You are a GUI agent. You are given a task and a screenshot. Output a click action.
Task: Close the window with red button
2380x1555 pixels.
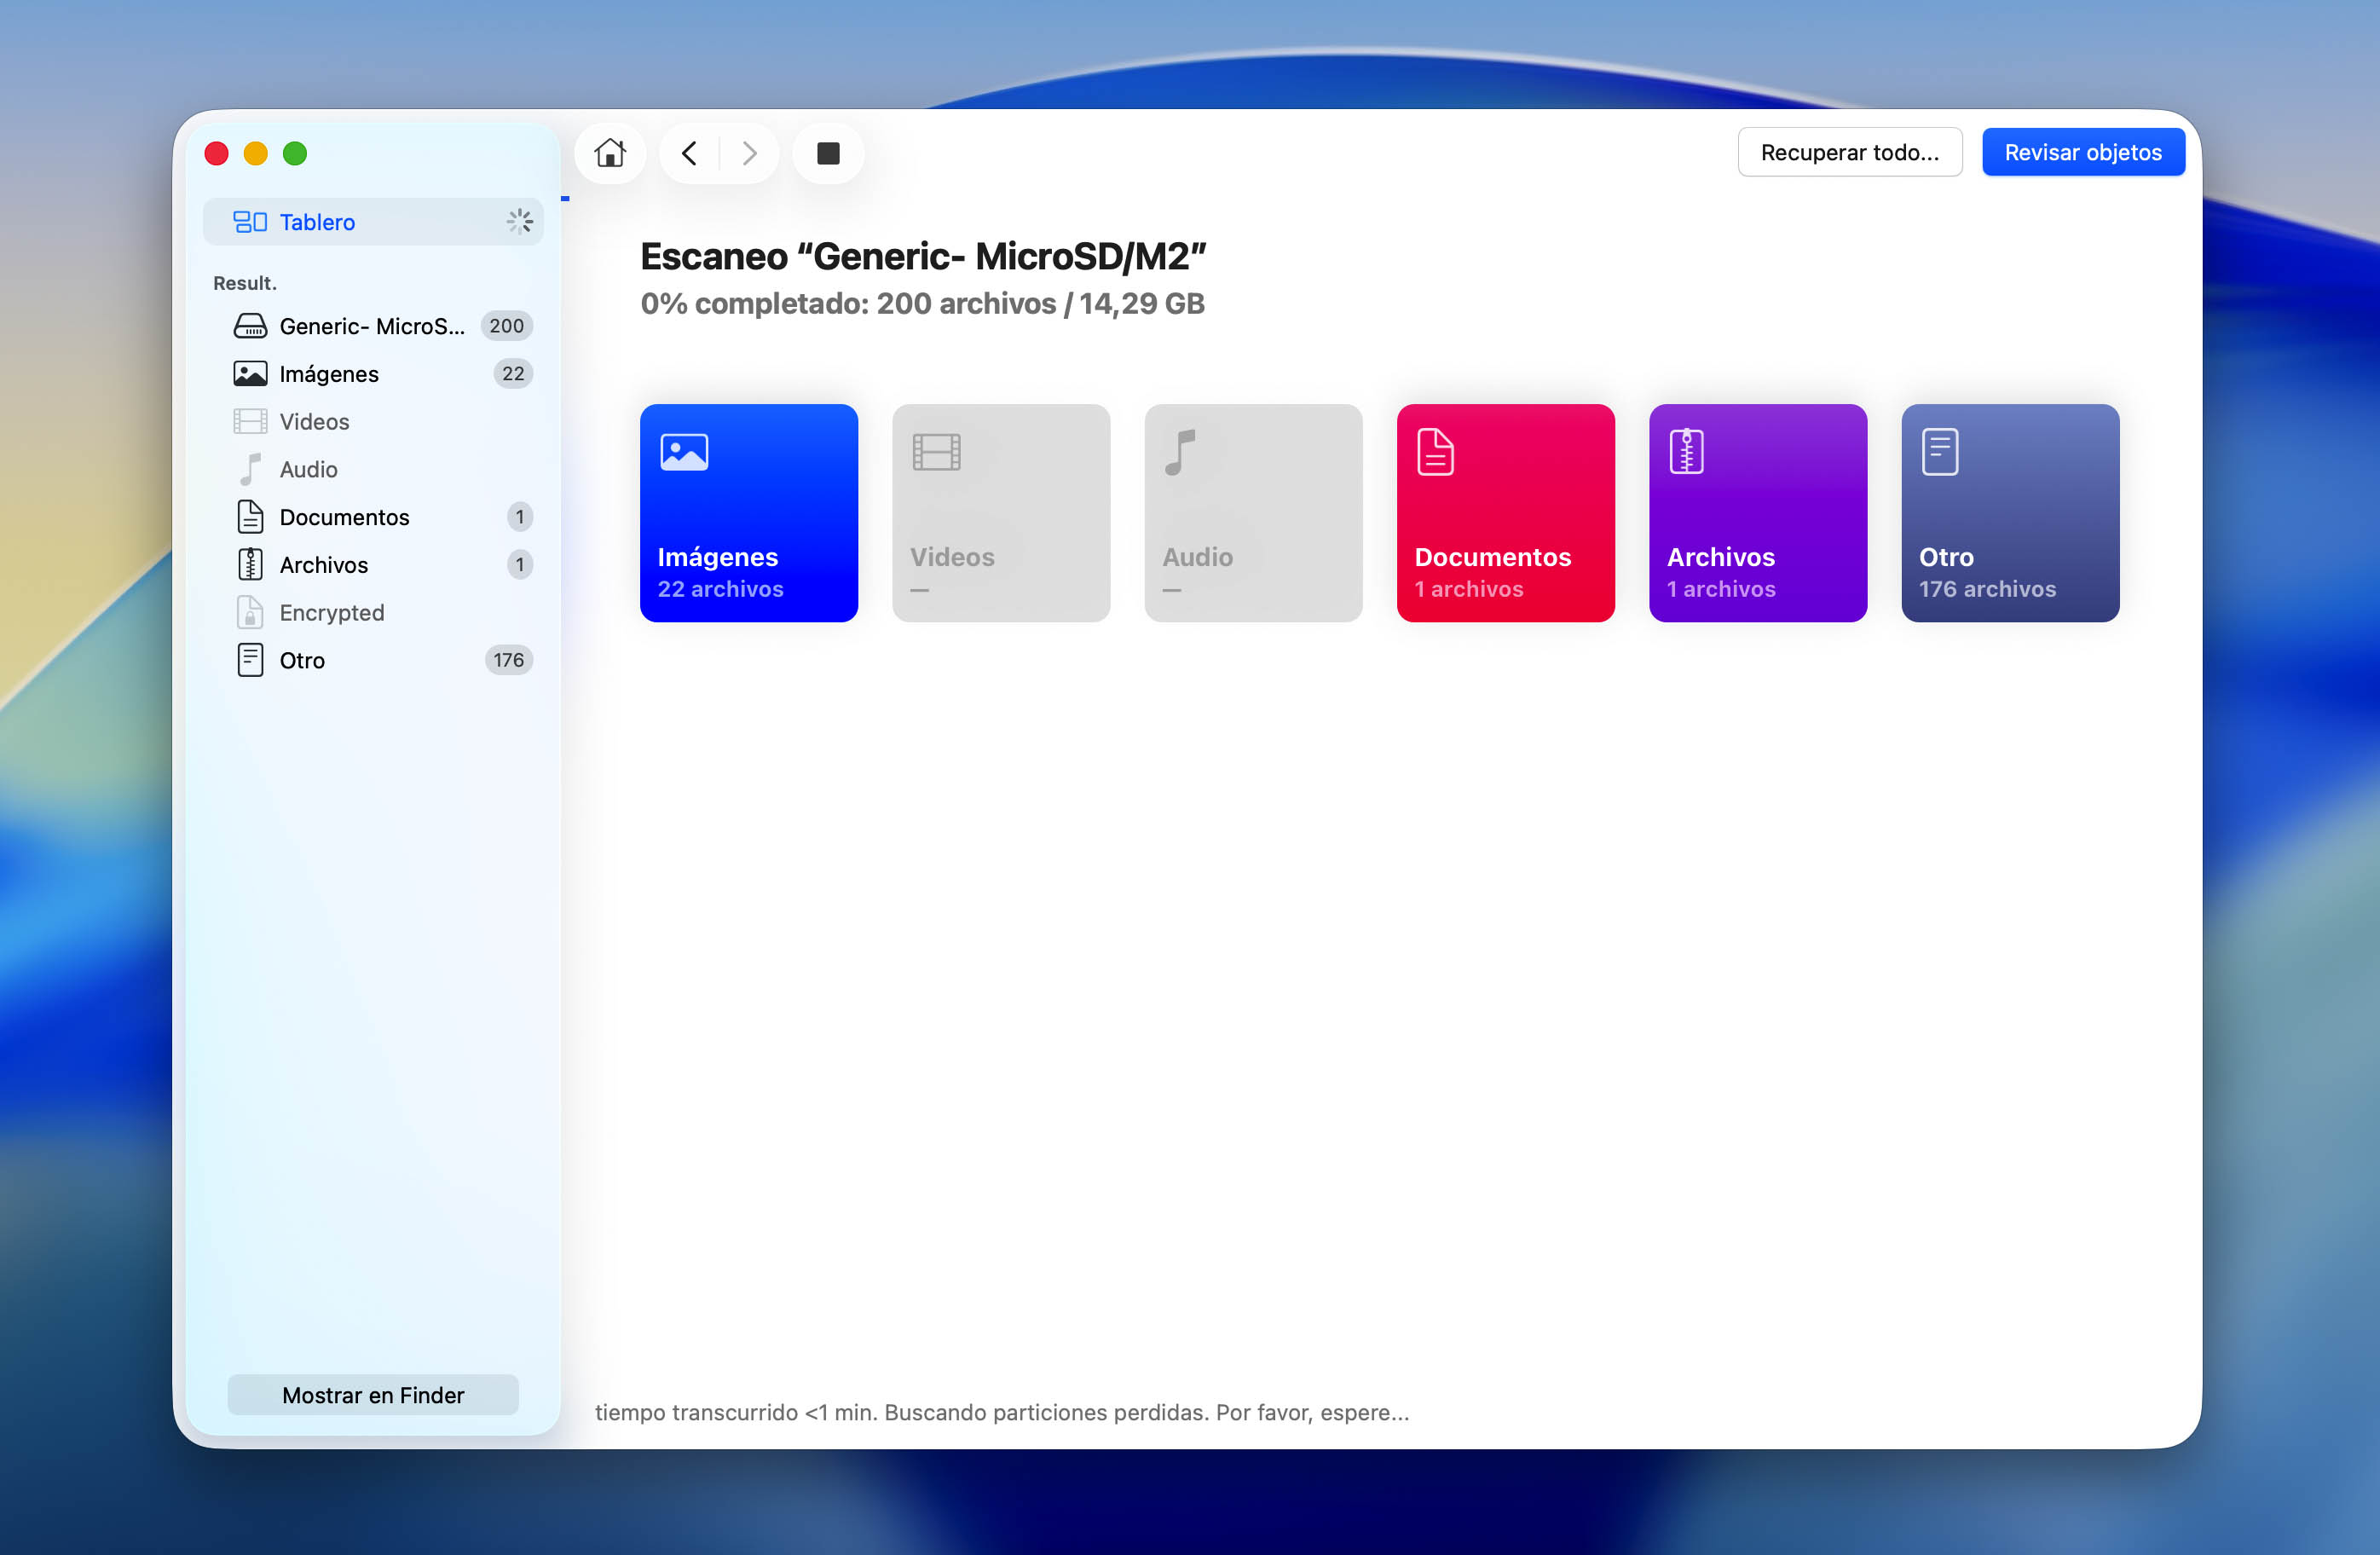click(216, 153)
